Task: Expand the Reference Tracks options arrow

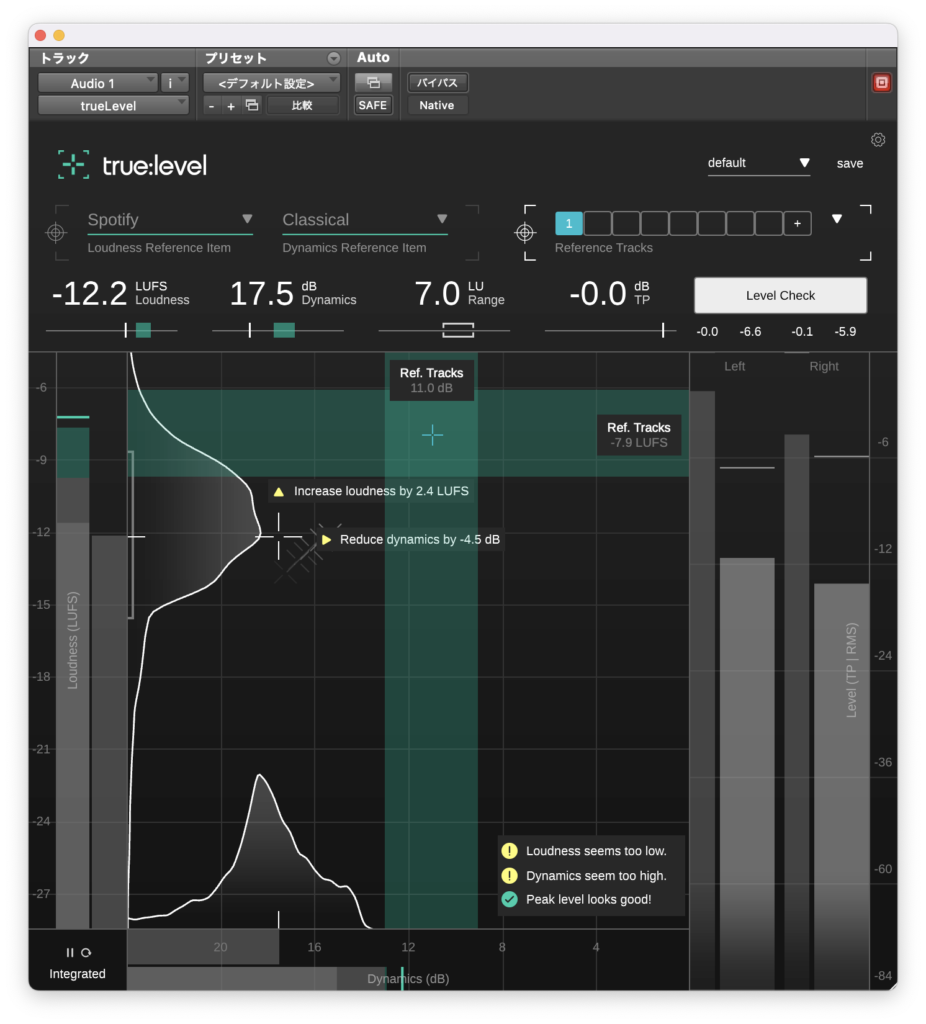Action: click(837, 219)
